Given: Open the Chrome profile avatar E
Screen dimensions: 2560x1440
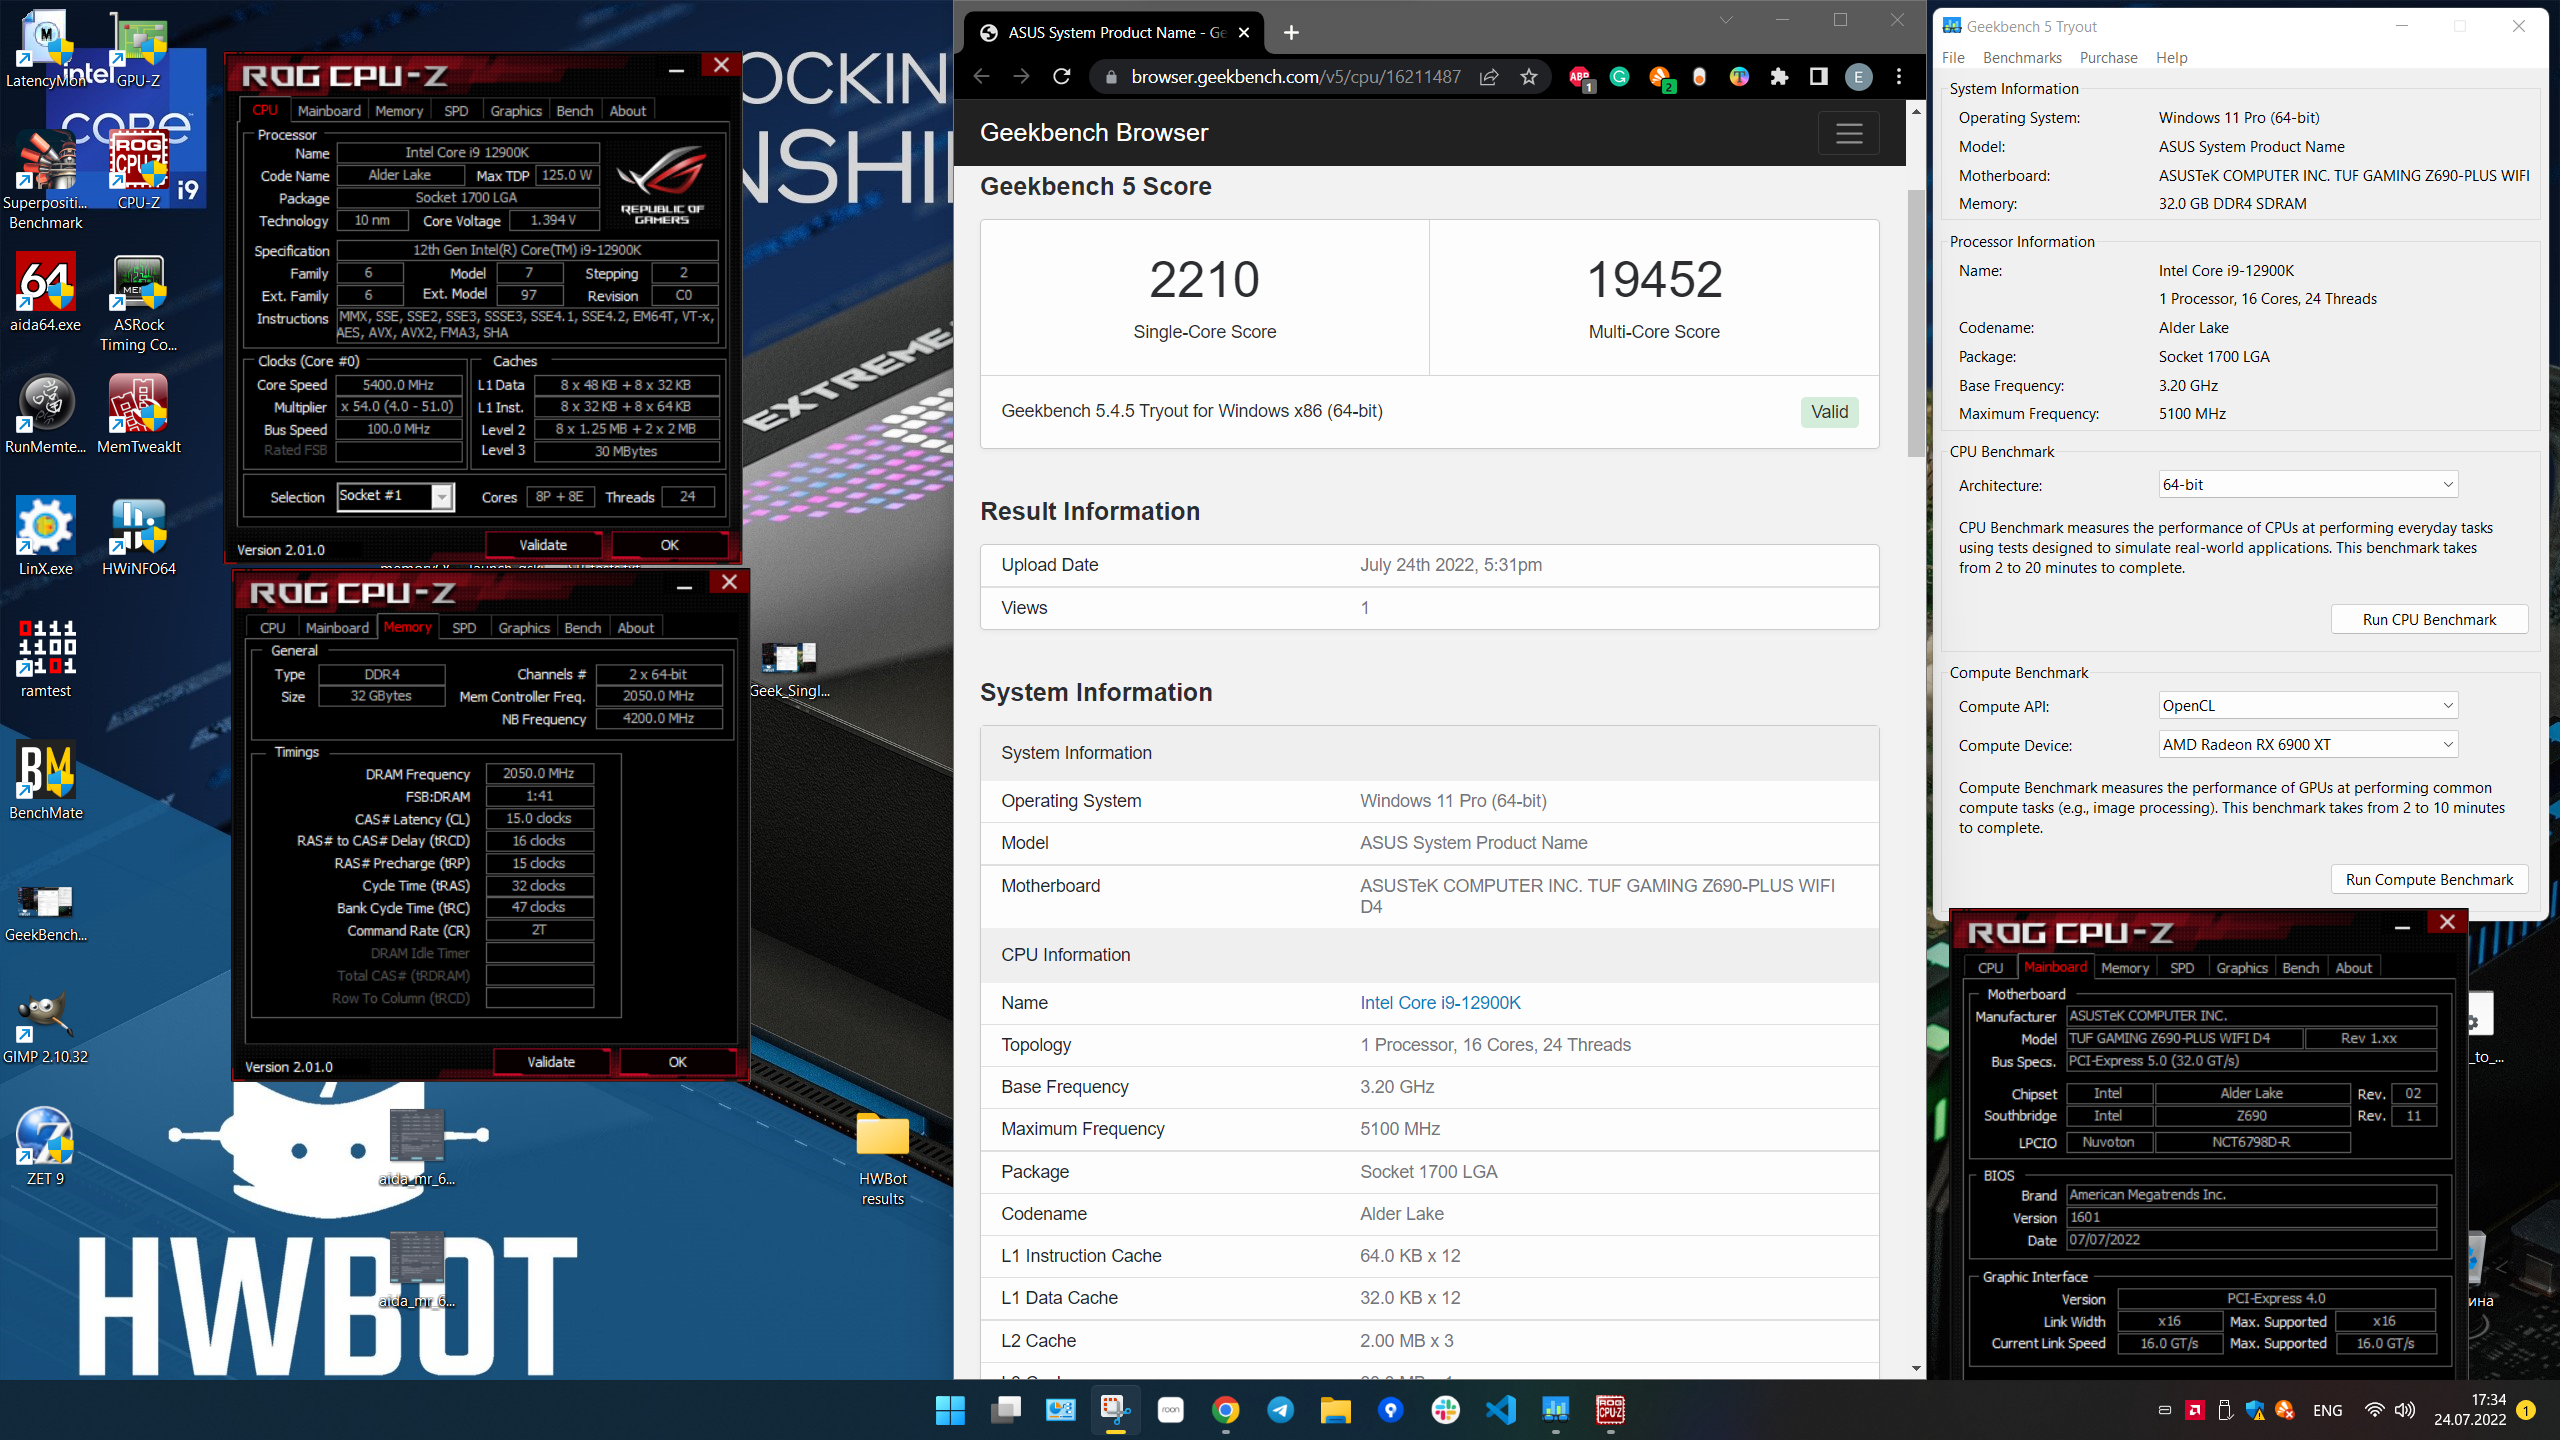Looking at the screenshot, I should (1859, 77).
